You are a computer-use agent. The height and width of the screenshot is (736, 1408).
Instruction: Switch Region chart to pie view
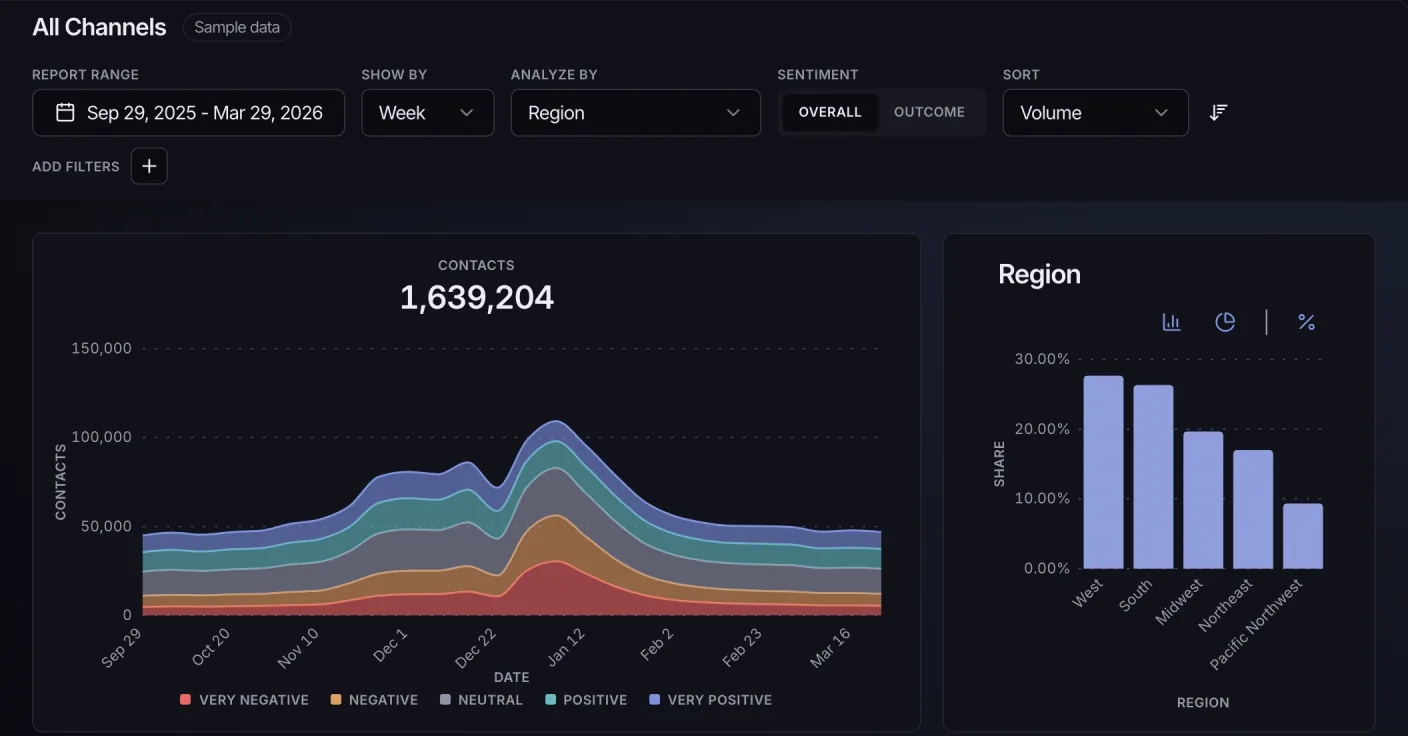pyautogui.click(x=1225, y=322)
